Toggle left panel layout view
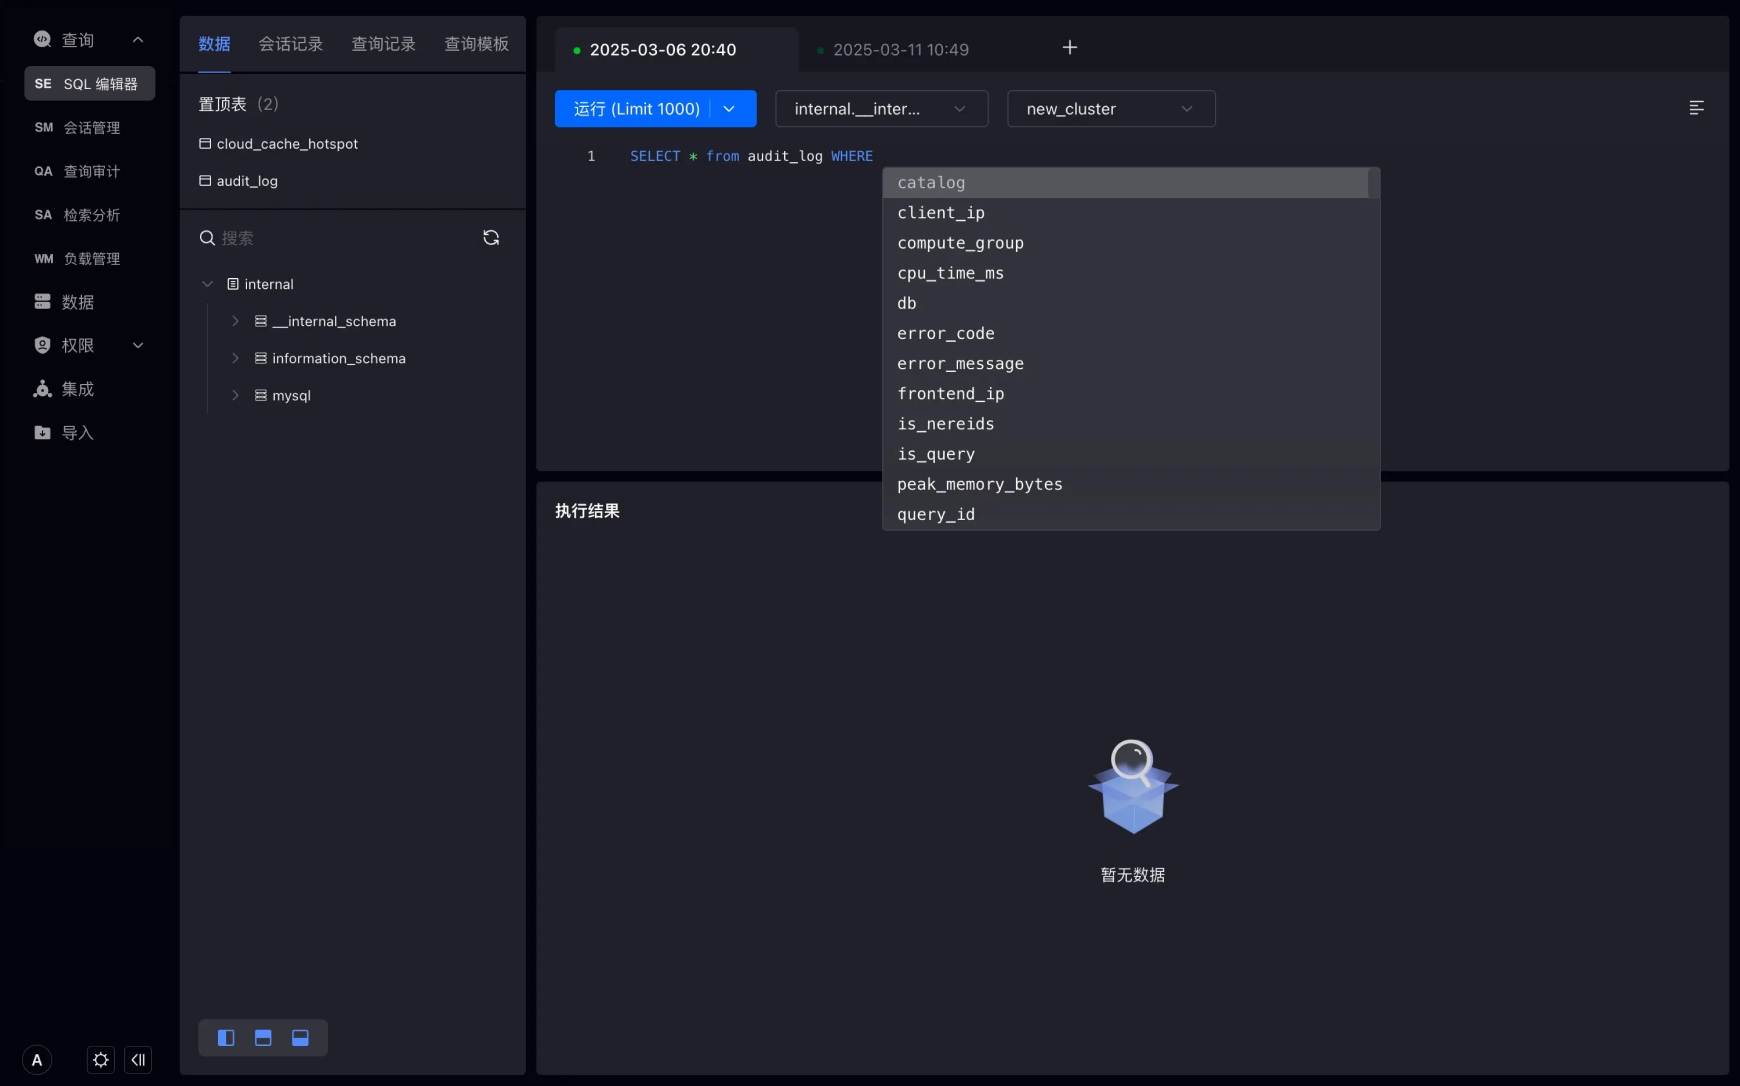The width and height of the screenshot is (1740, 1086). pos(226,1038)
